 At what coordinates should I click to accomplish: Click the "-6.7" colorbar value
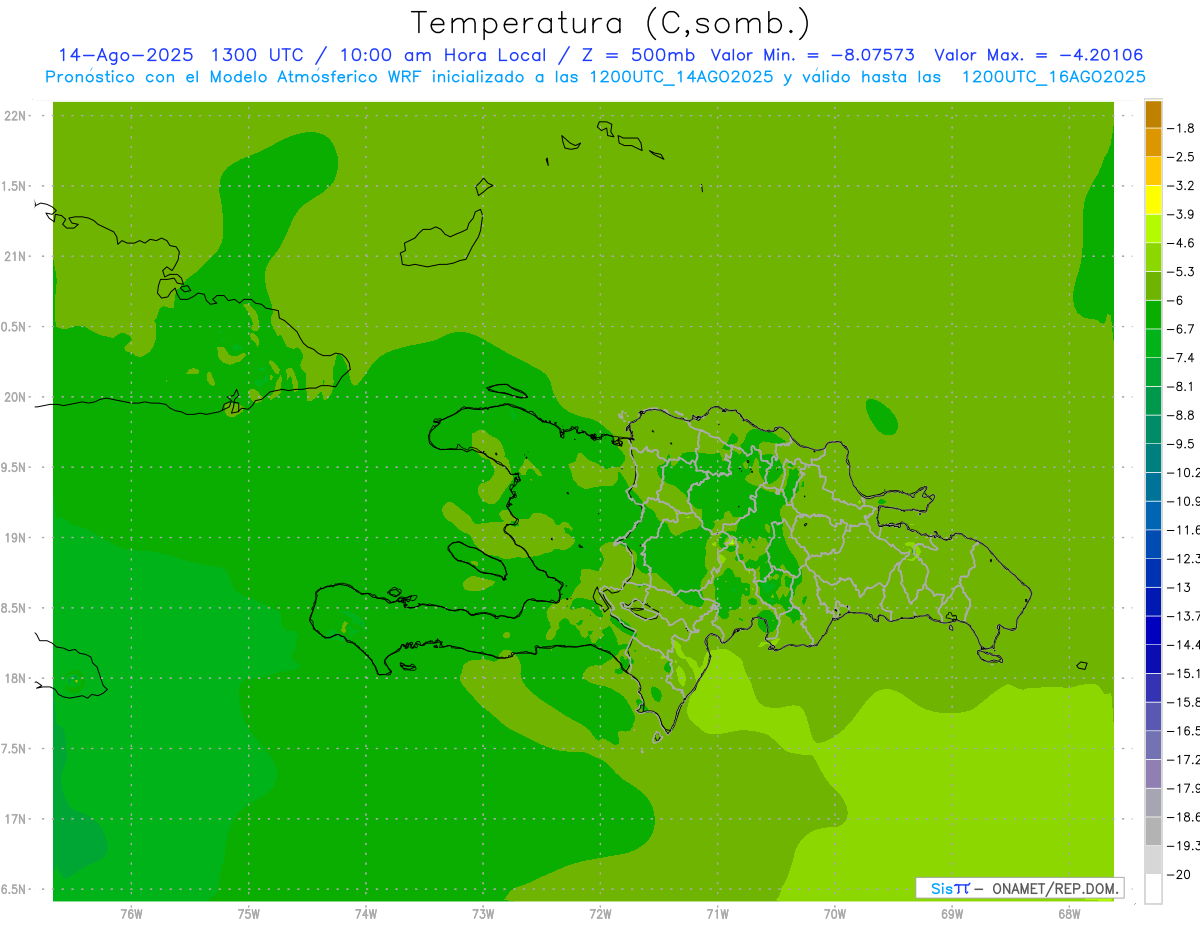click(x=1181, y=329)
